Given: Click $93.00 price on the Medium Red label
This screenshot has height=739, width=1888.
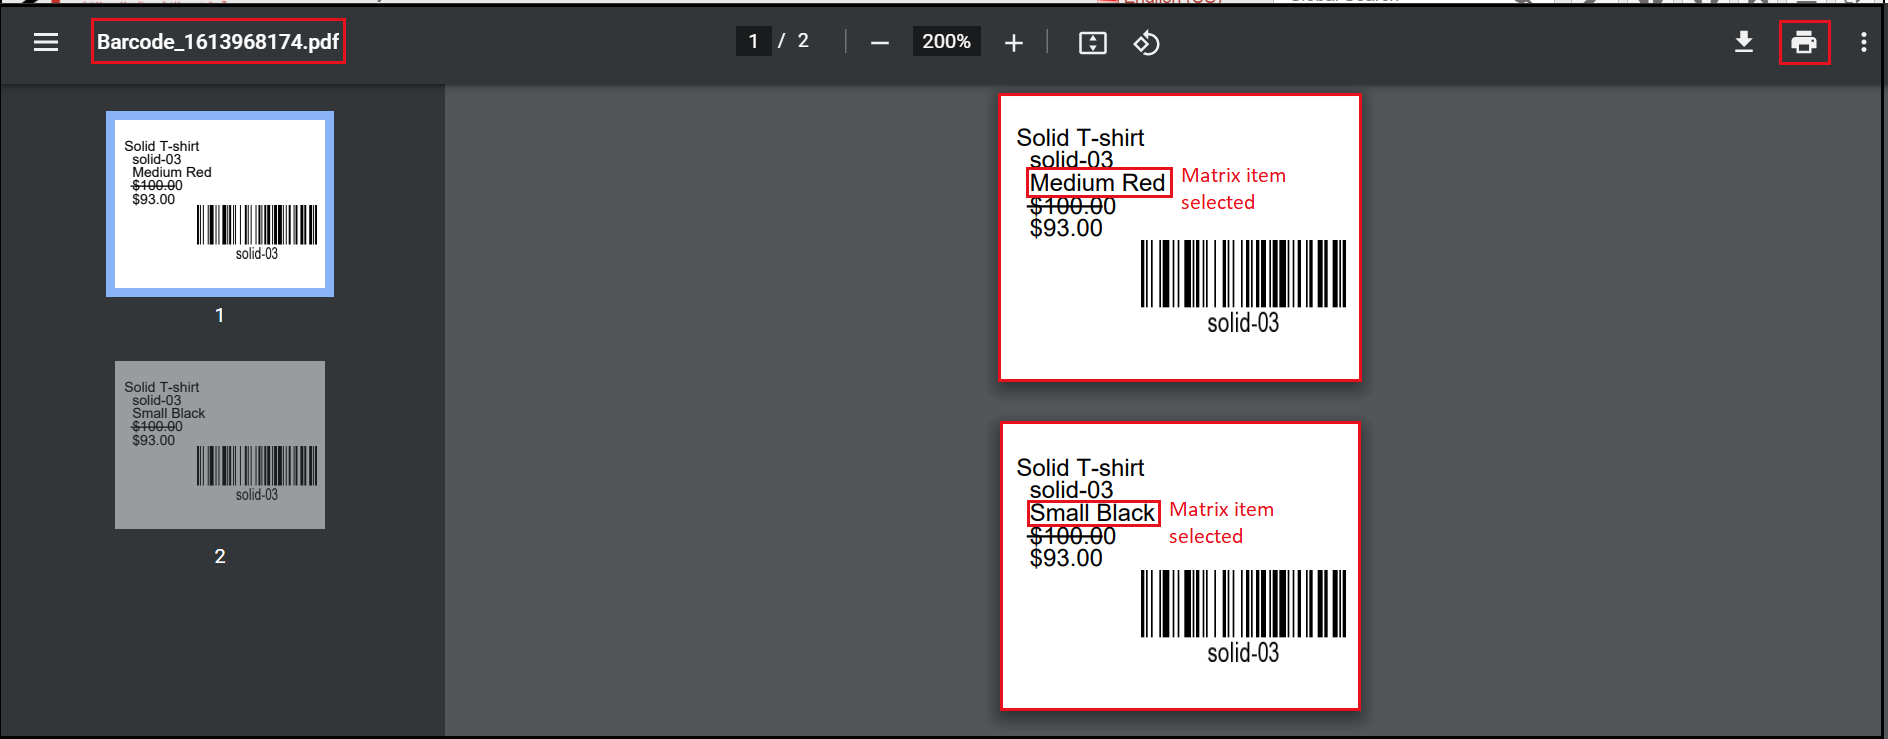Looking at the screenshot, I should tap(1066, 228).
